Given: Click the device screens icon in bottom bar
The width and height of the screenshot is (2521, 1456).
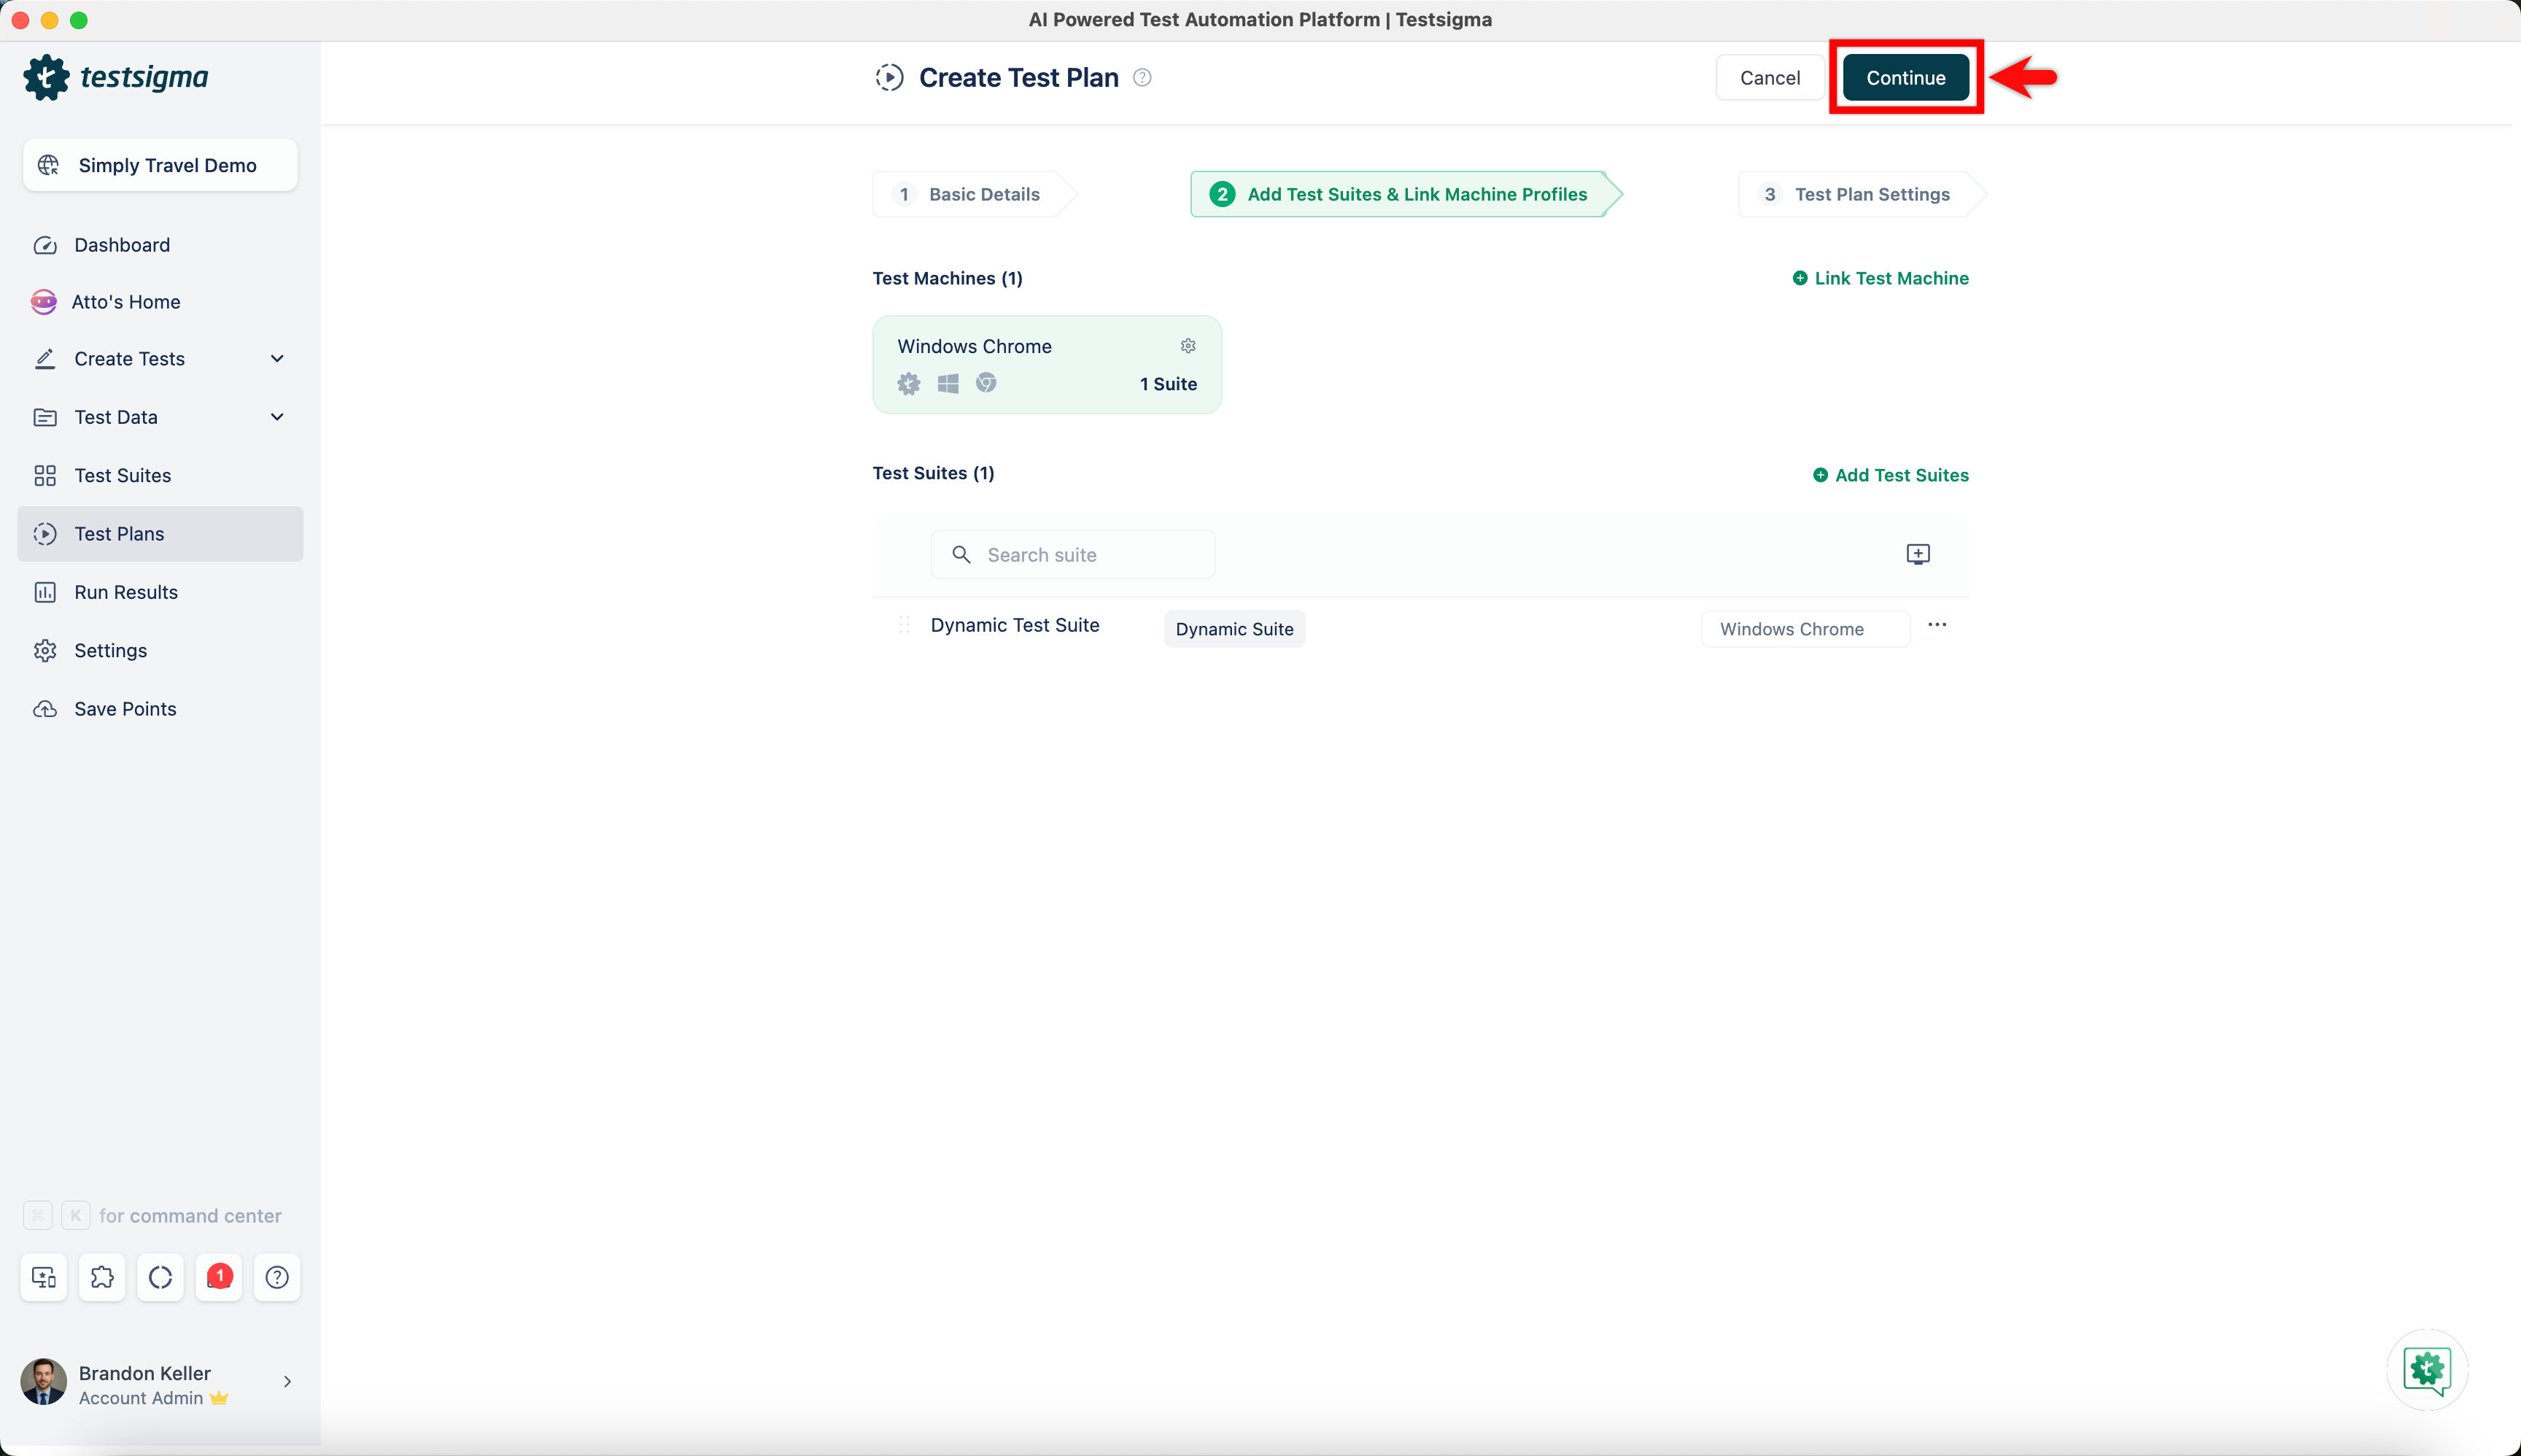Looking at the screenshot, I should coord(44,1277).
